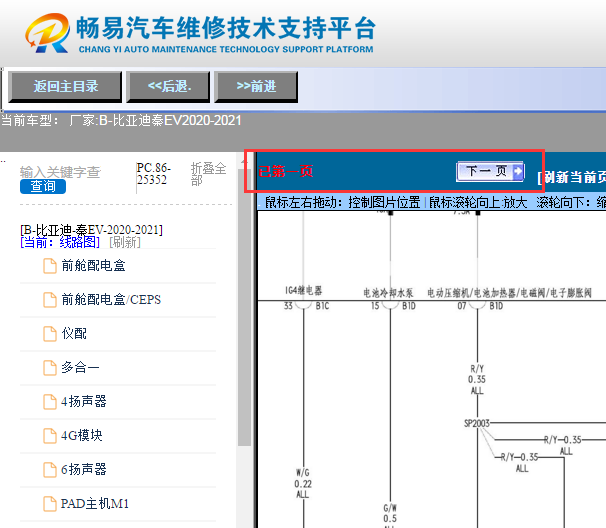
Task: Open the 4扬声器 tree item
Action: tap(83, 401)
